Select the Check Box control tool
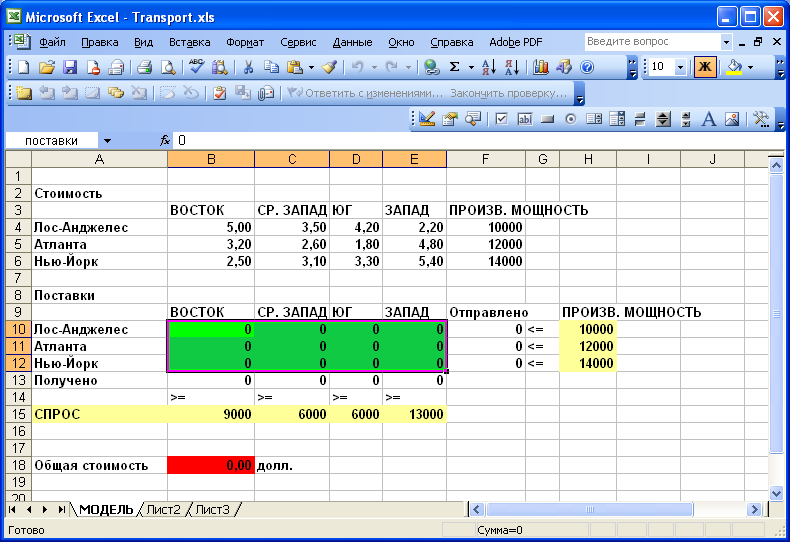Screen dimensions: 790x542 (501, 119)
